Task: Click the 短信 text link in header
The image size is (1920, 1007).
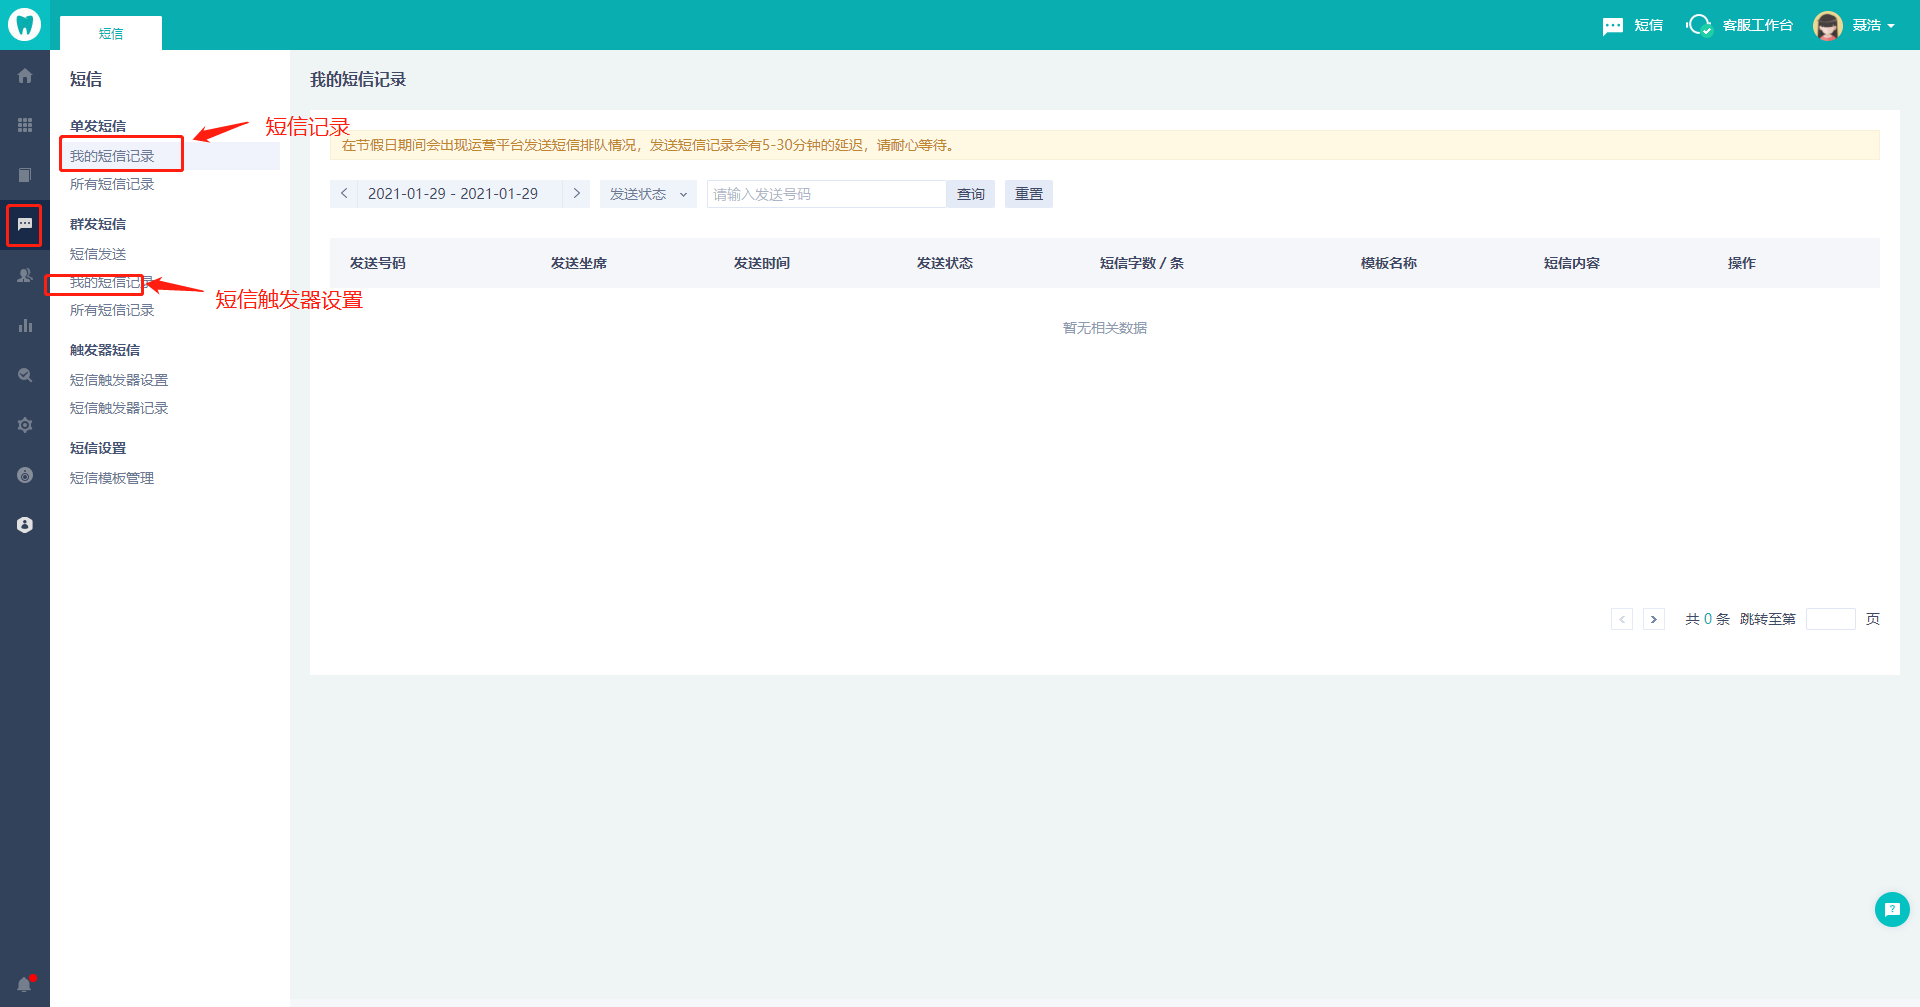Action: pyautogui.click(x=1648, y=26)
